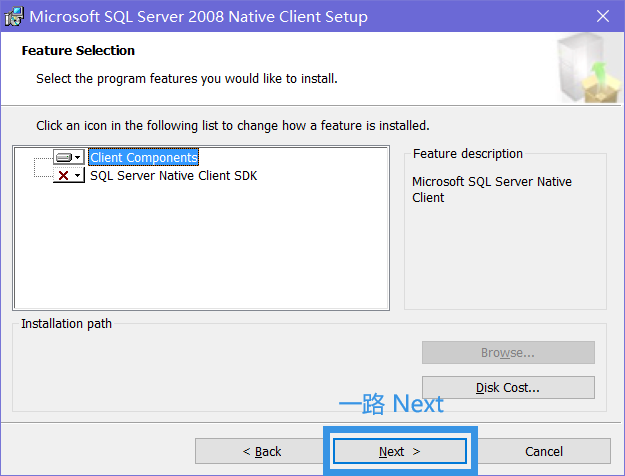Click the grayed-out Browse button
The height and width of the screenshot is (476, 625).
click(508, 352)
